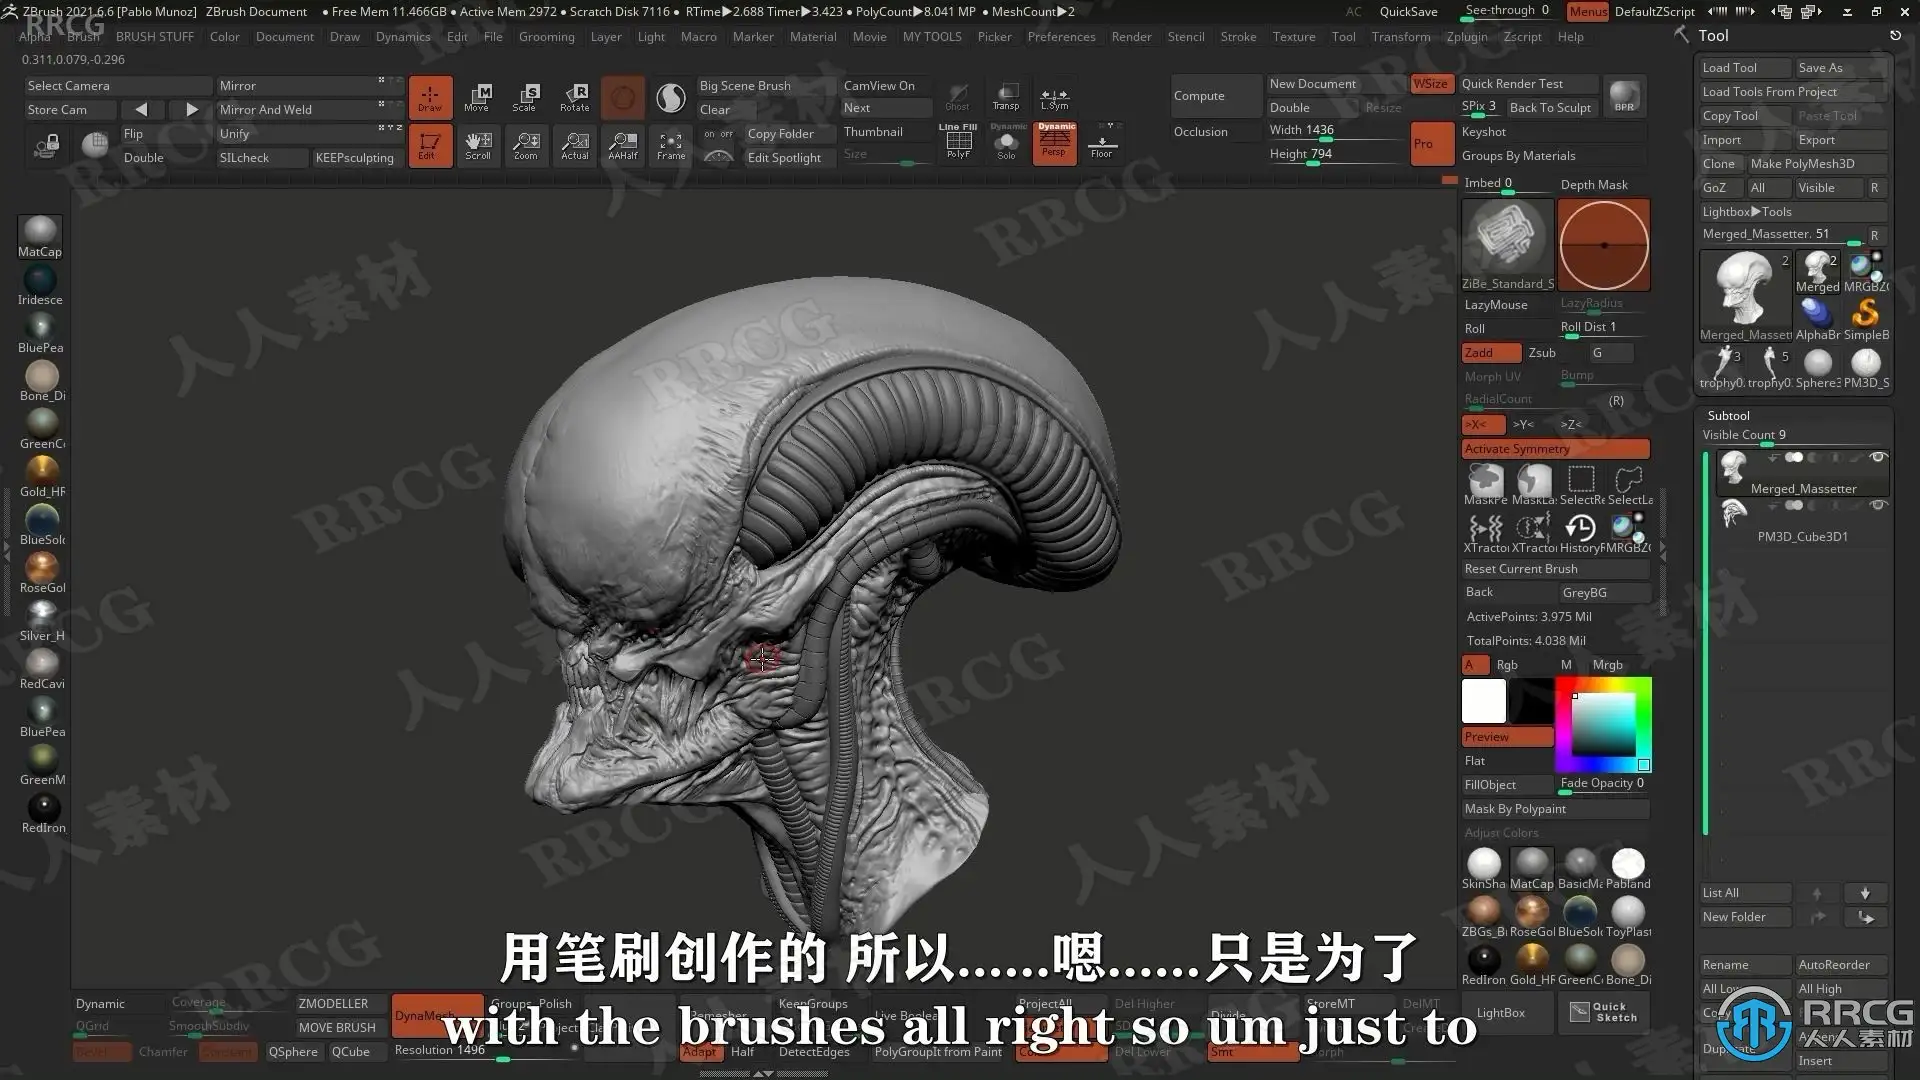Click the document Width 1436 slider
1920x1080 pixels.
click(1335, 131)
